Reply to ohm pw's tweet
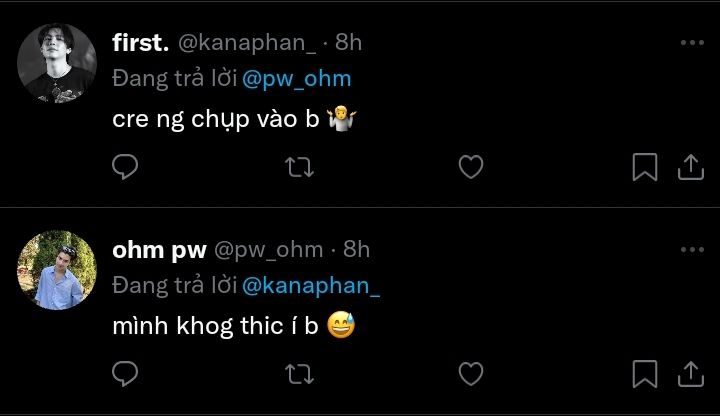This screenshot has width=720, height=416. [125, 373]
